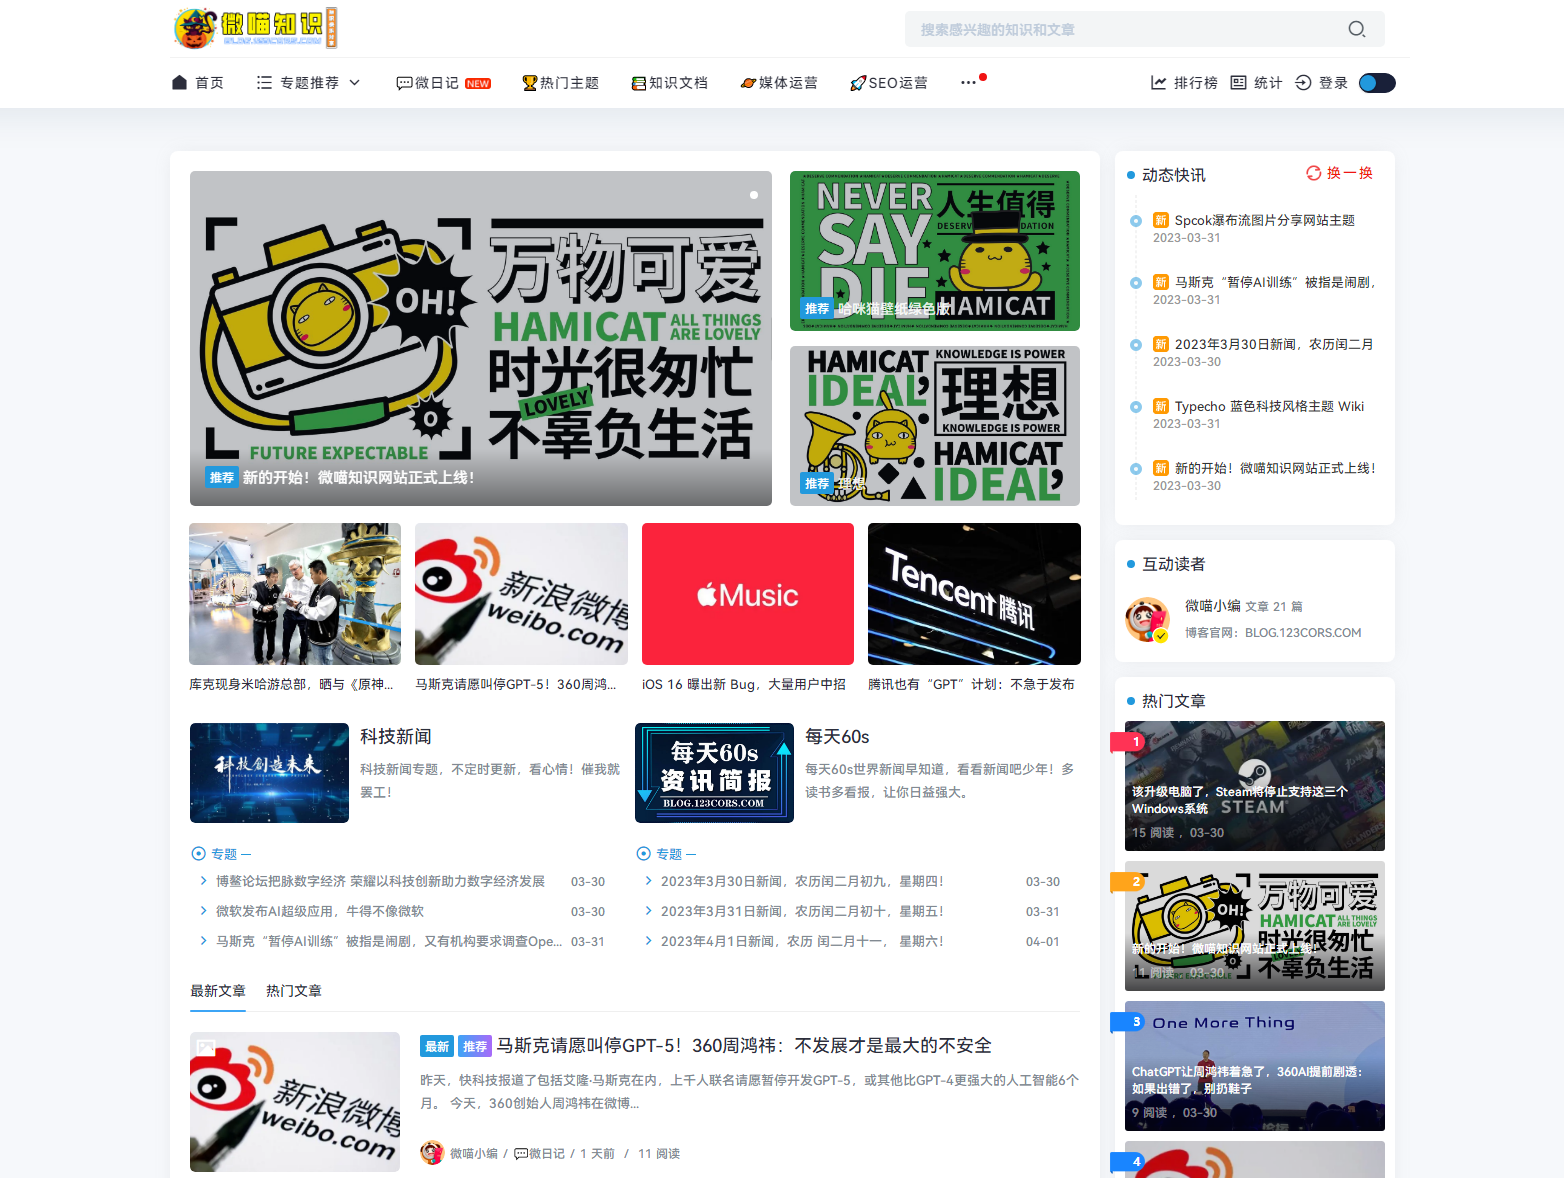This screenshot has width=1564, height=1178.
Task: Open the Typecho 蓝色科技风格主题 Wiki news item
Action: coord(1269,406)
